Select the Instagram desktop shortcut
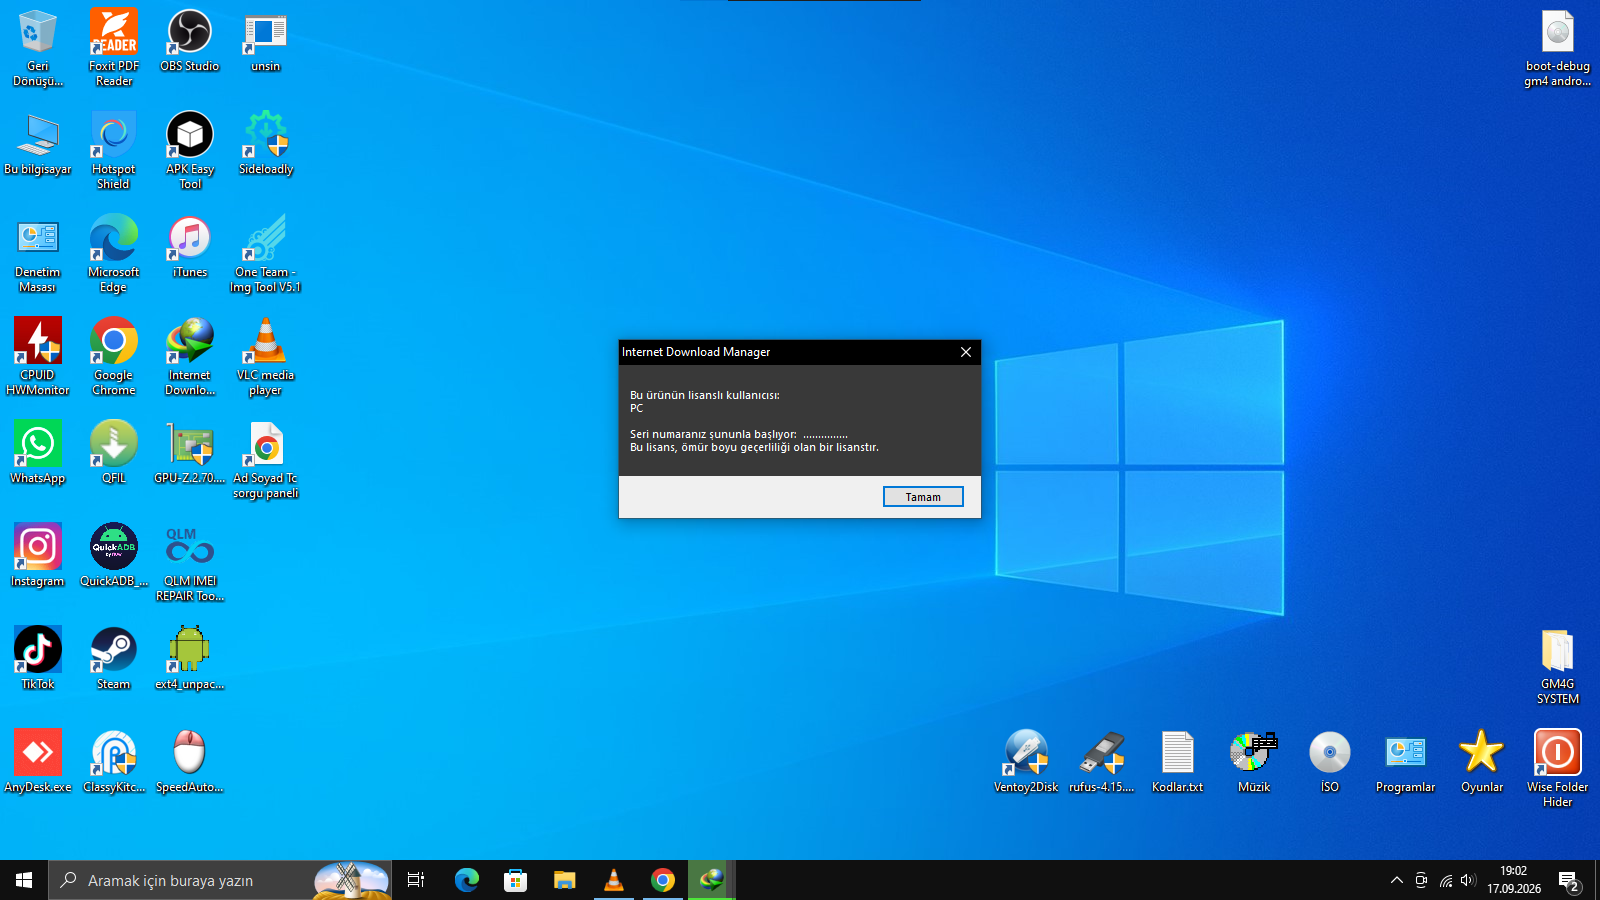 [38, 556]
